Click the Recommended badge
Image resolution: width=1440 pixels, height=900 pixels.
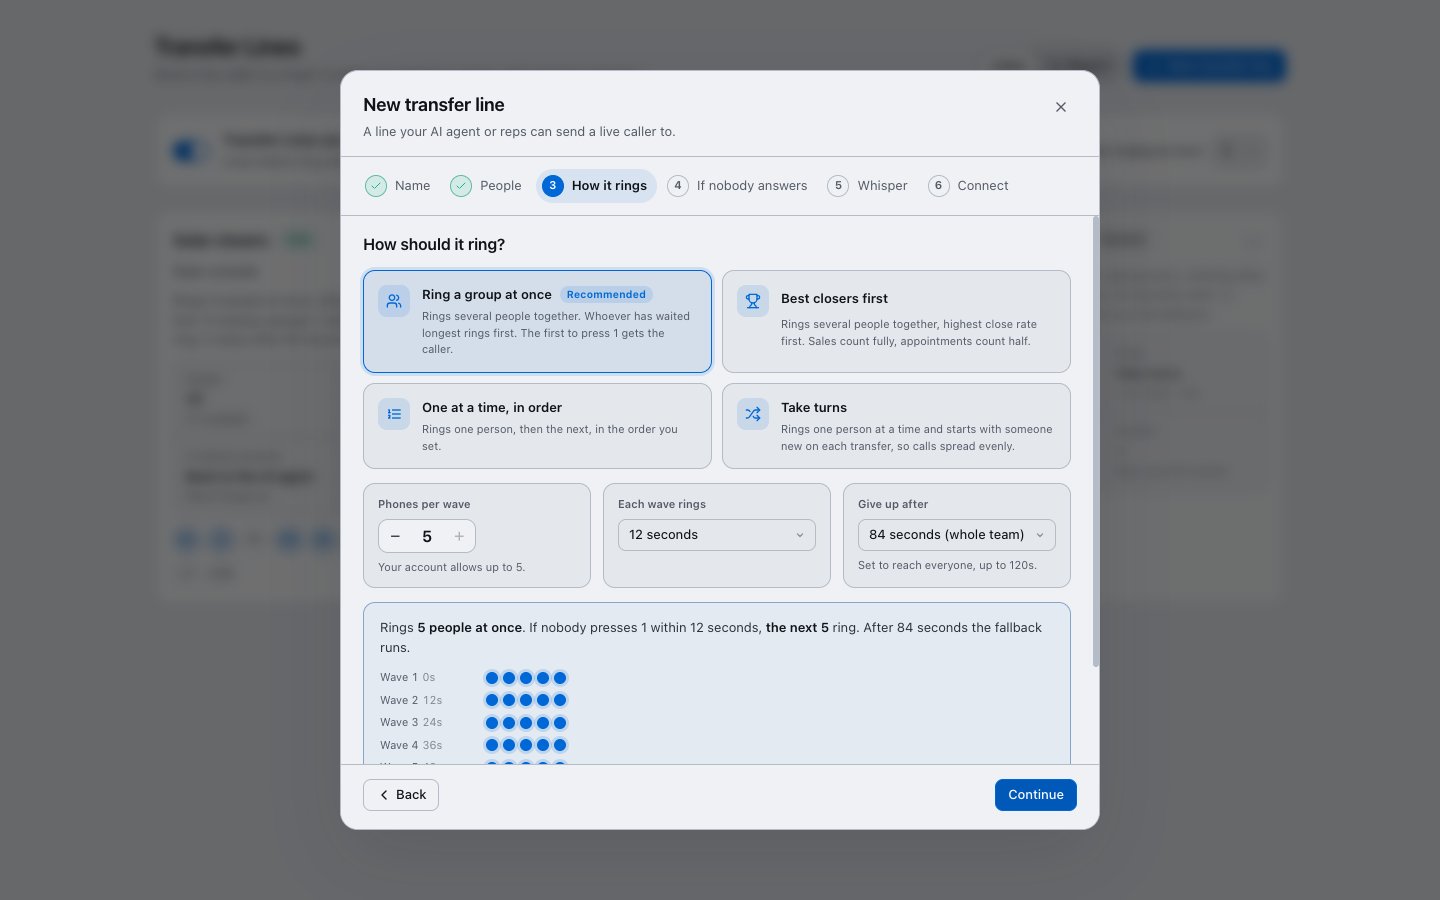(x=606, y=295)
